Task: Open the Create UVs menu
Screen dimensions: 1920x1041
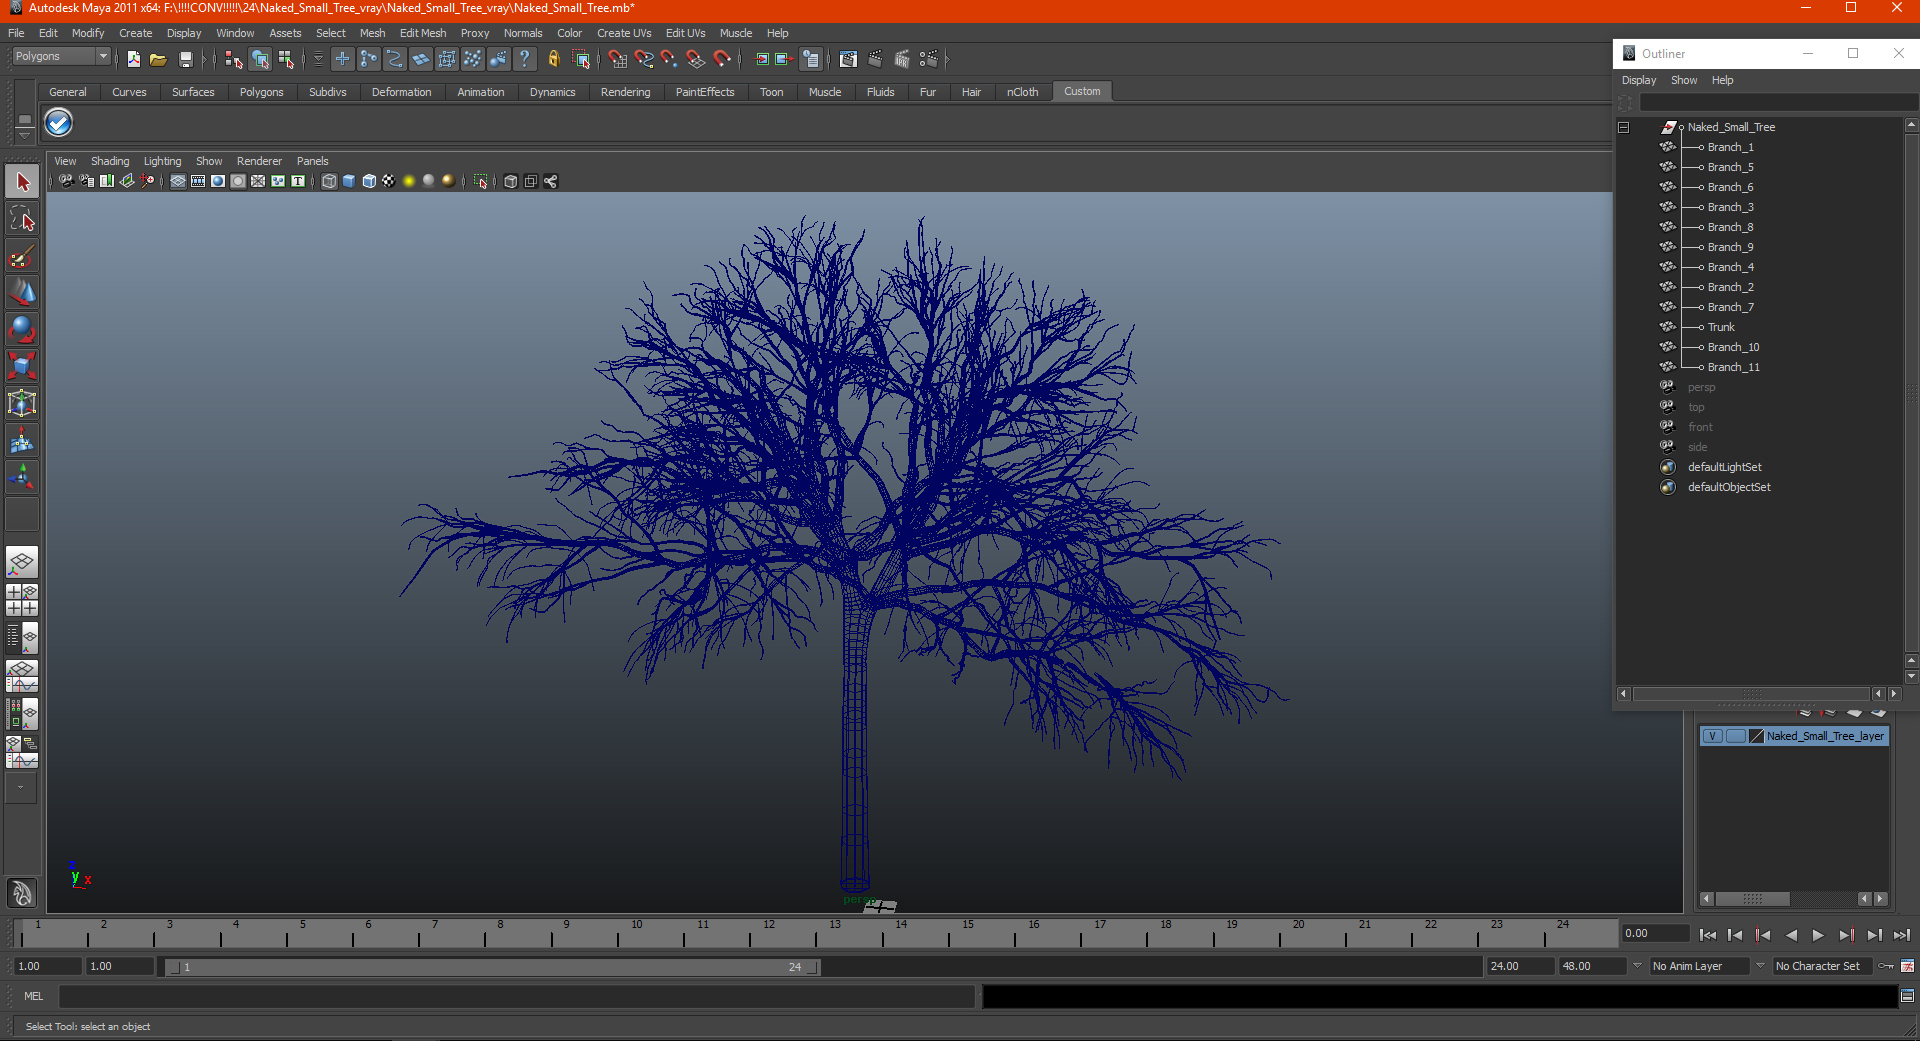Action: tap(624, 33)
